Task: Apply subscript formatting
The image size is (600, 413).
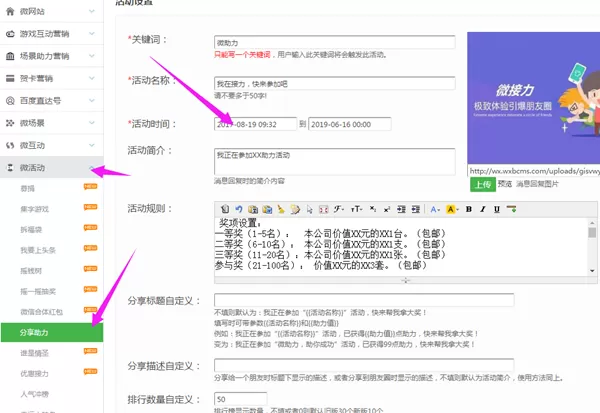Action: click(x=373, y=209)
